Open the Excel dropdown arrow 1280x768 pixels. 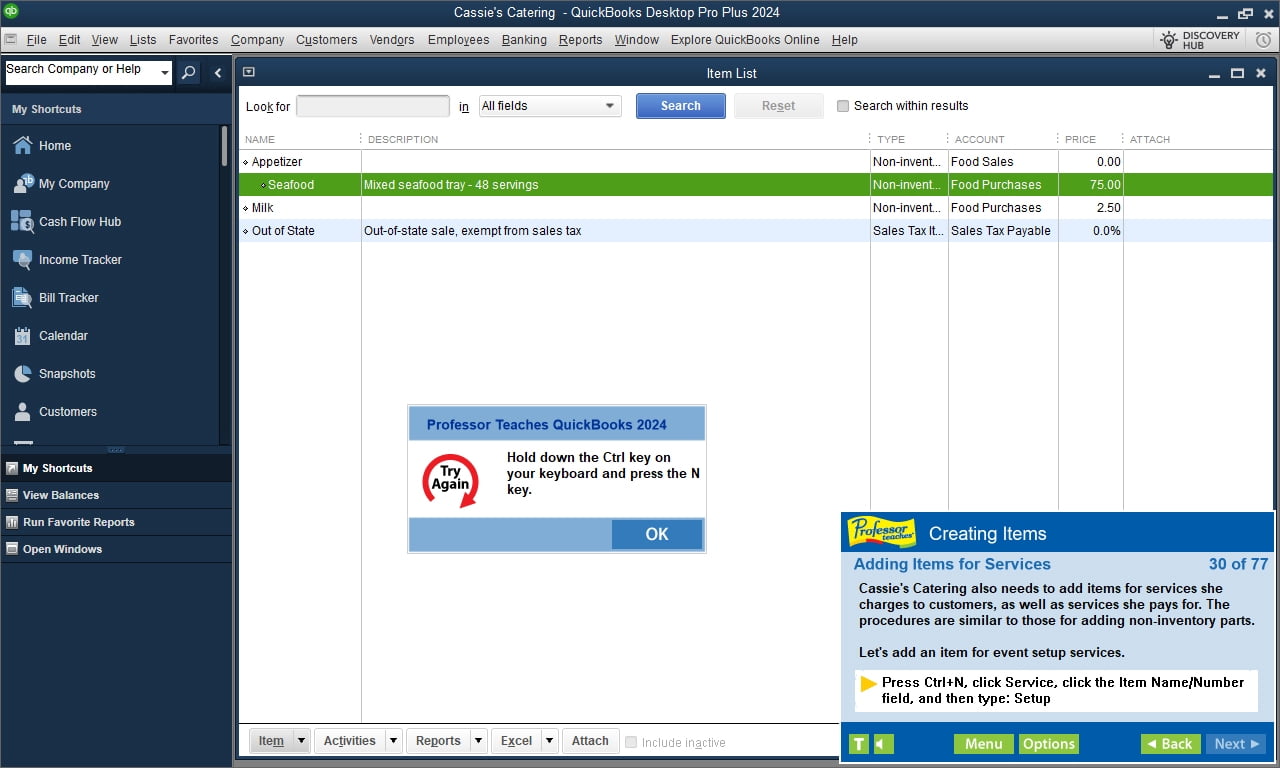(549, 741)
